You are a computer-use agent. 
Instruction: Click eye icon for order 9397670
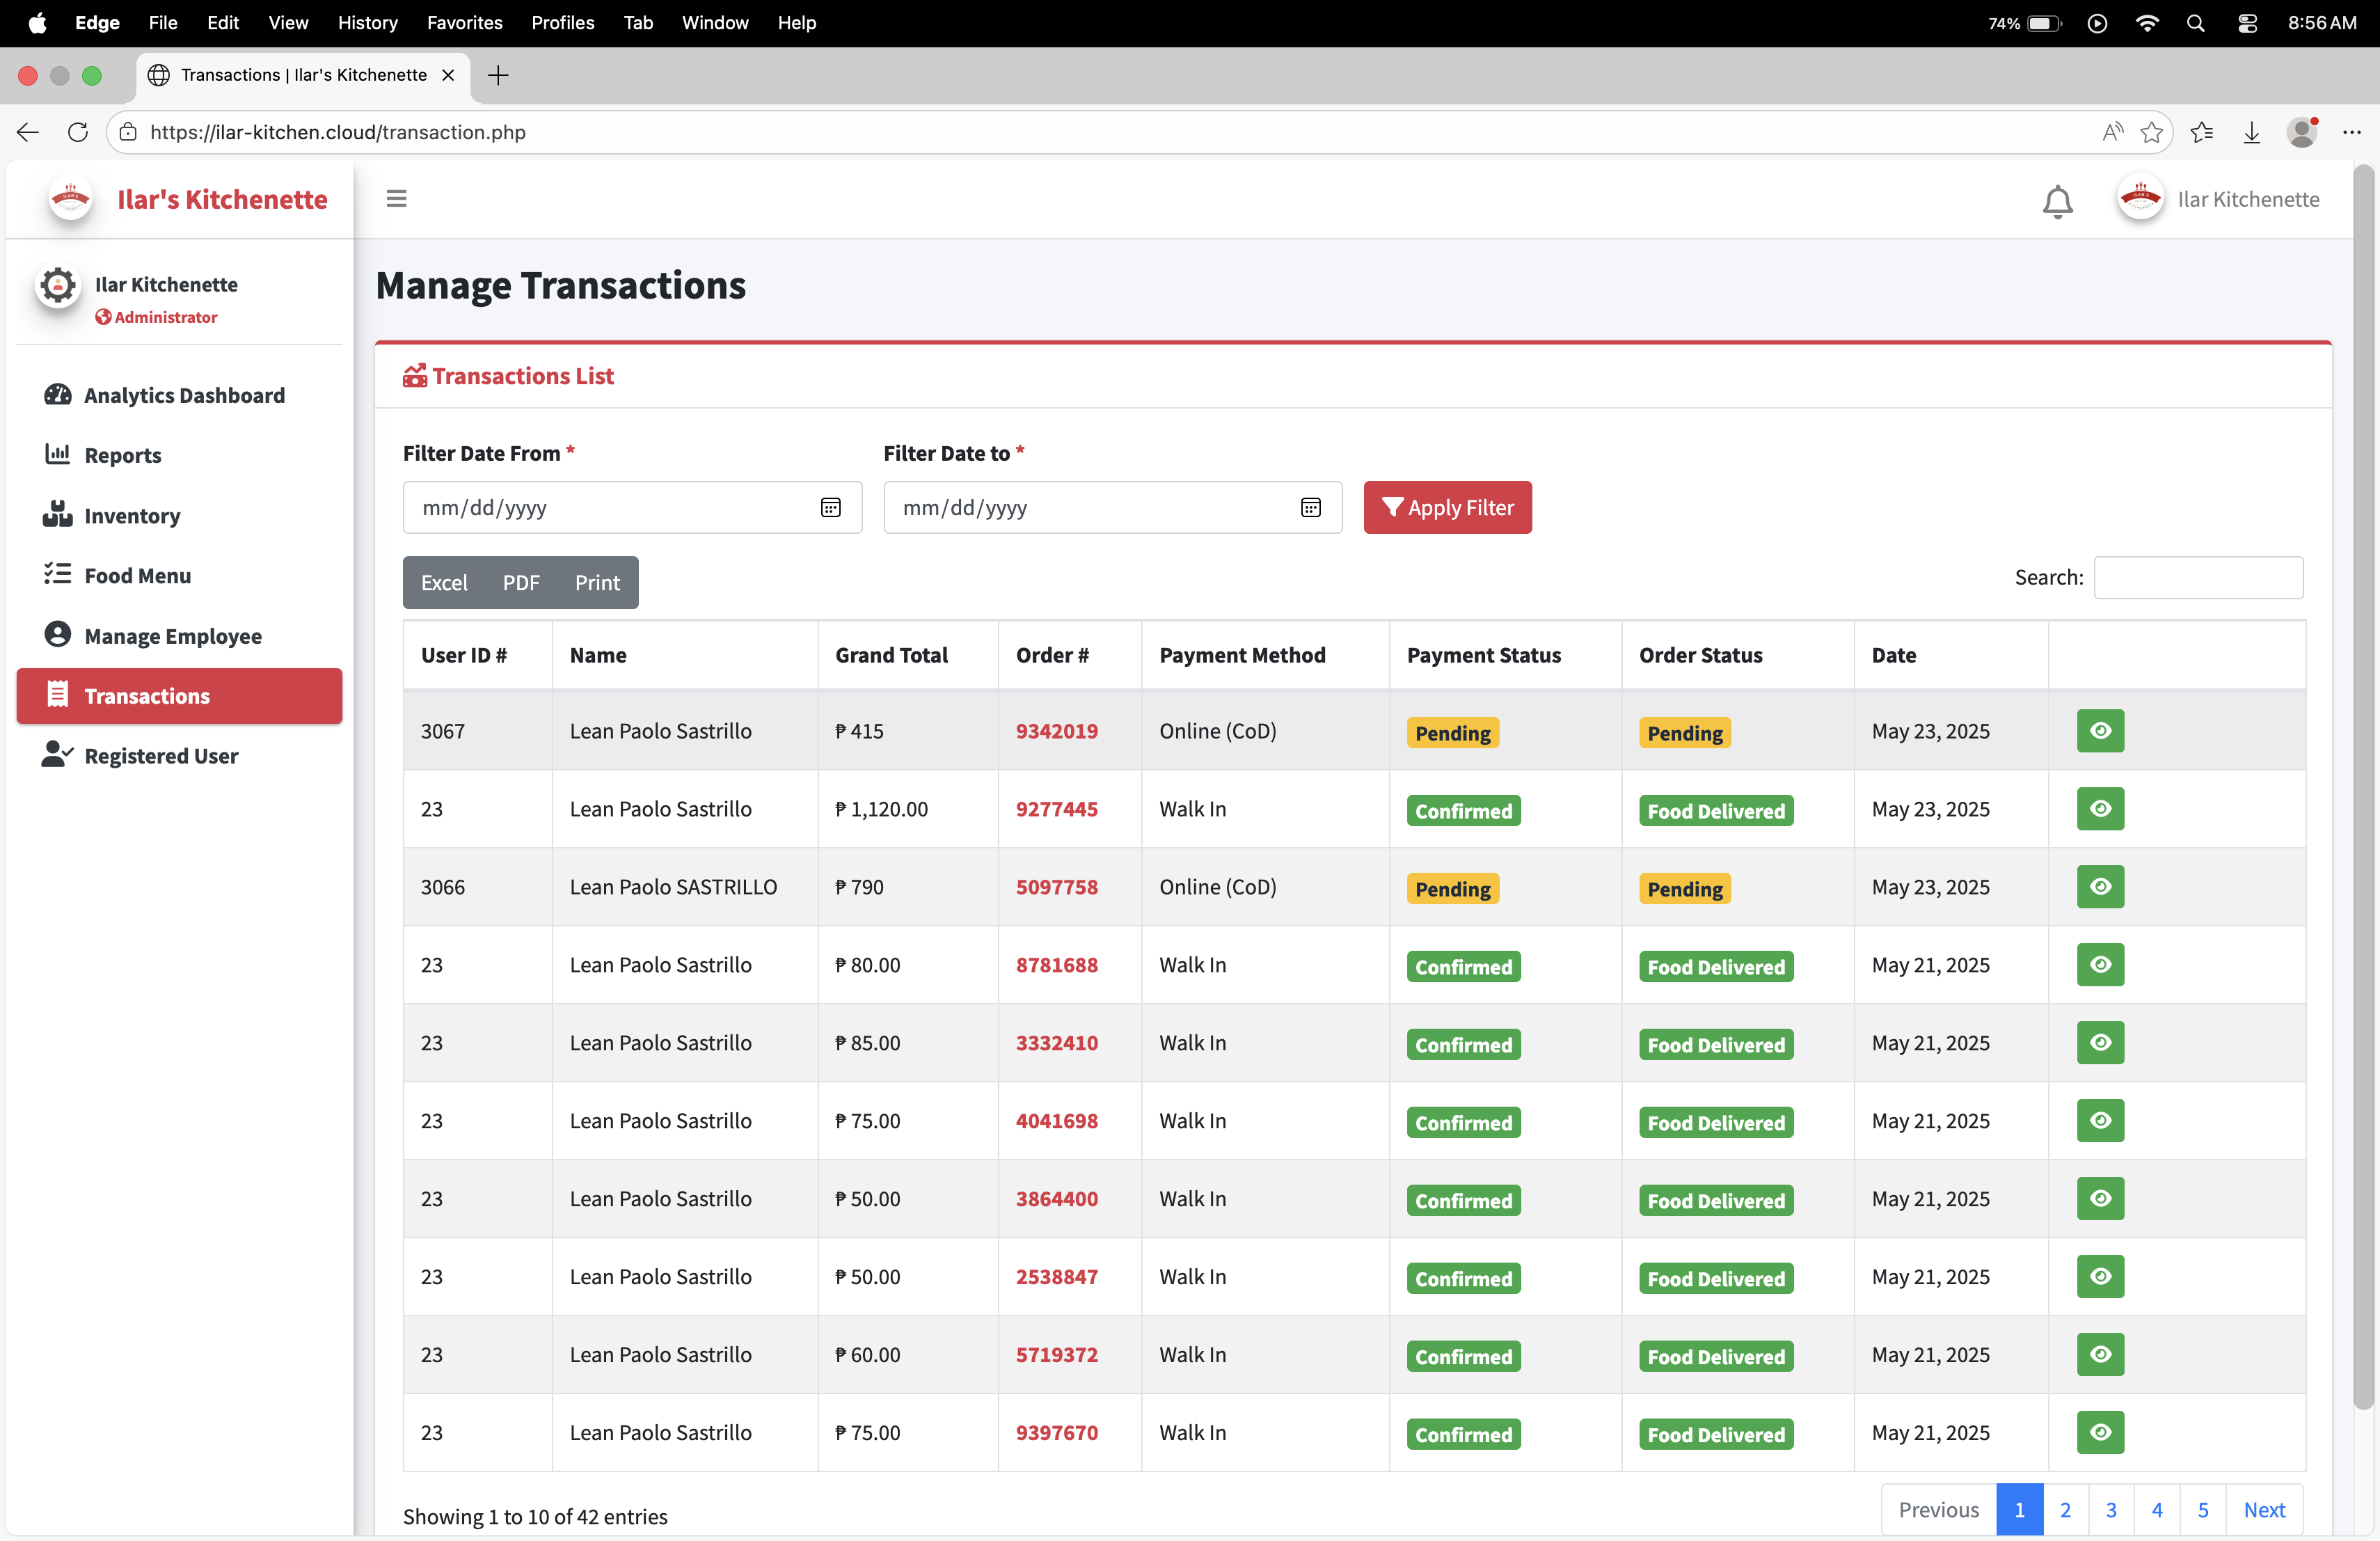(x=2099, y=1432)
